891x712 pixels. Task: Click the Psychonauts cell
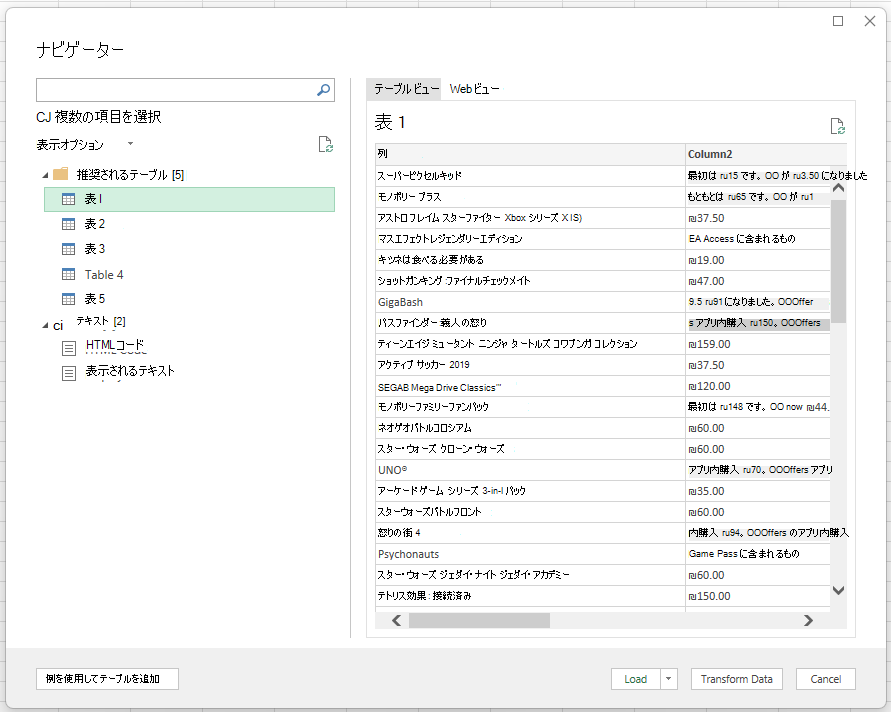(530, 554)
